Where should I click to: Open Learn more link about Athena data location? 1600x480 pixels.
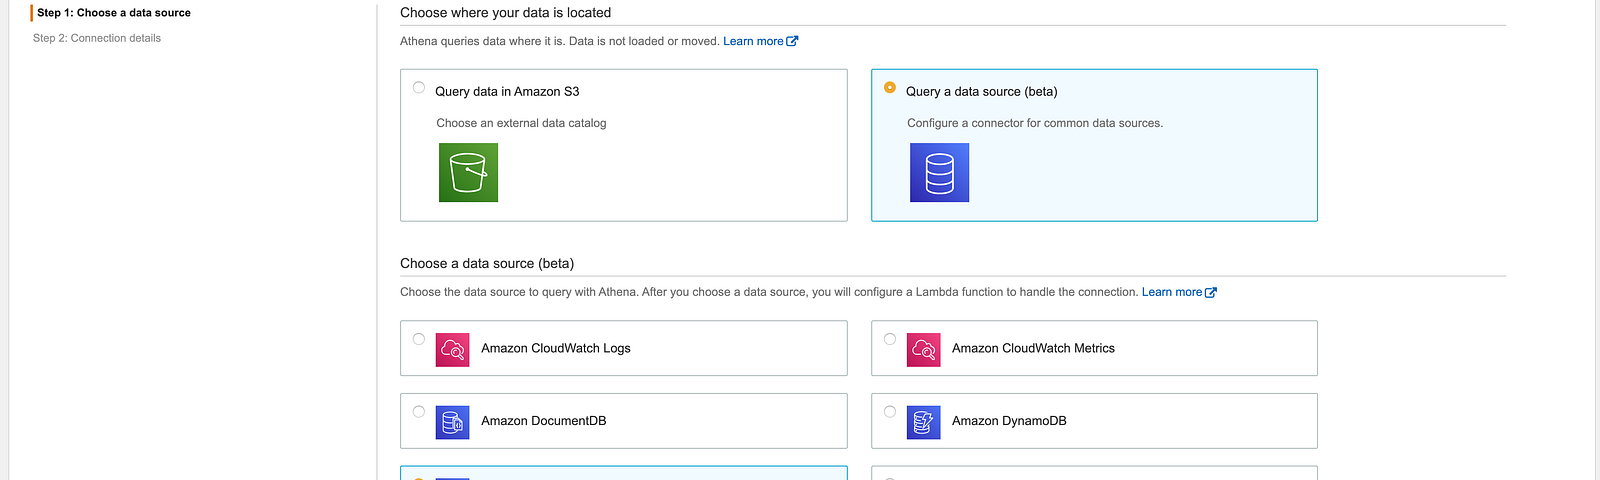click(753, 41)
